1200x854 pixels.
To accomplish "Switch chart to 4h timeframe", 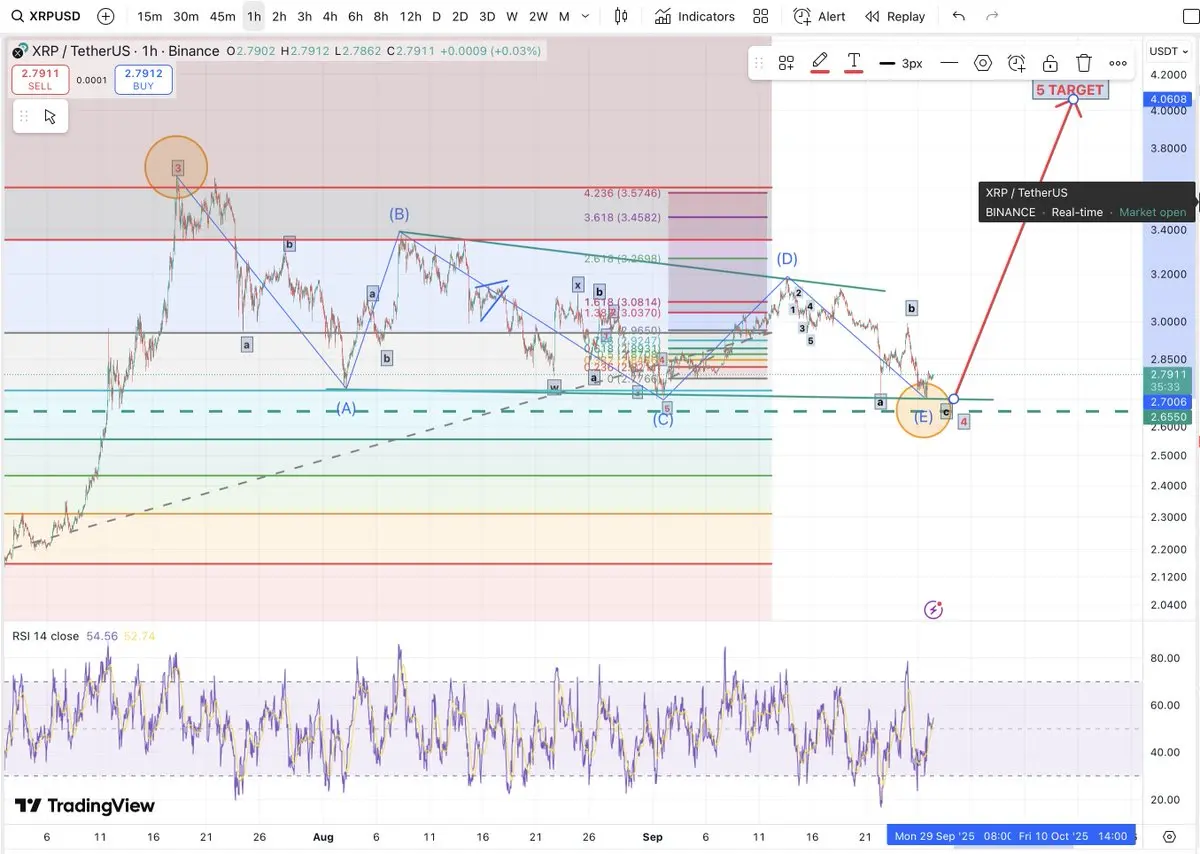I will click(x=329, y=16).
